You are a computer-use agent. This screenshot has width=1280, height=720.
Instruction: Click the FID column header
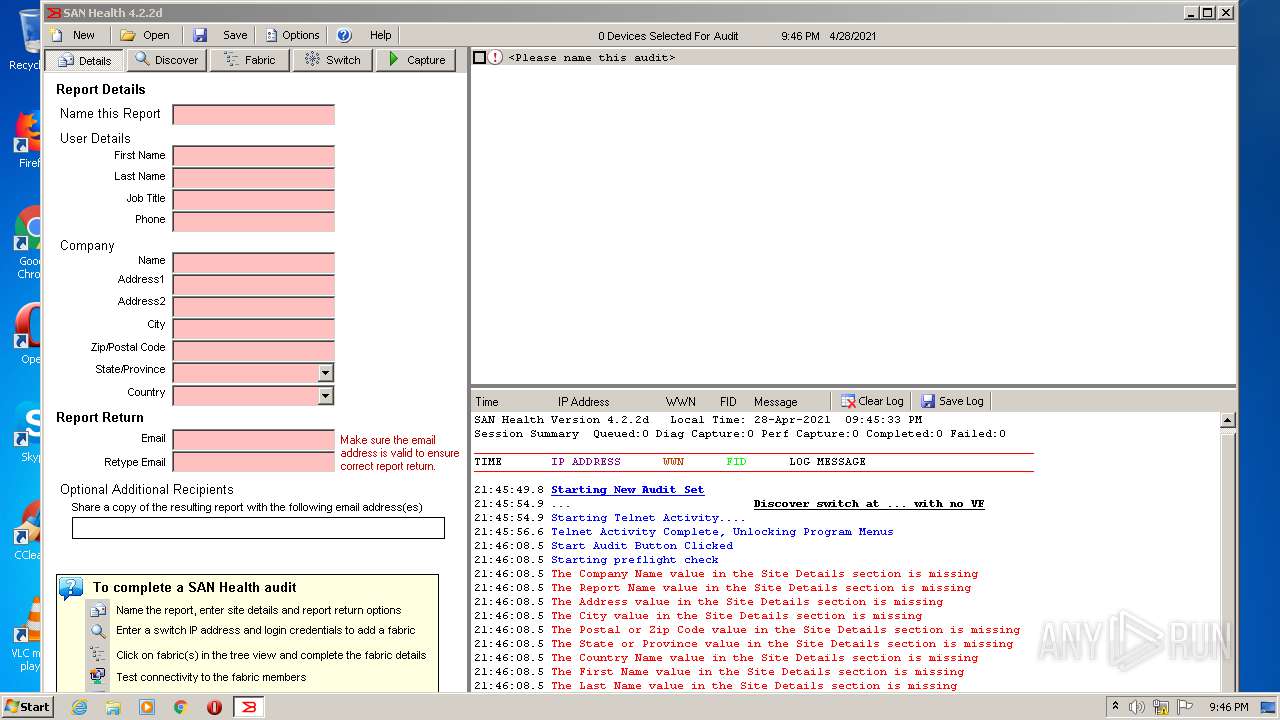pyautogui.click(x=728, y=402)
